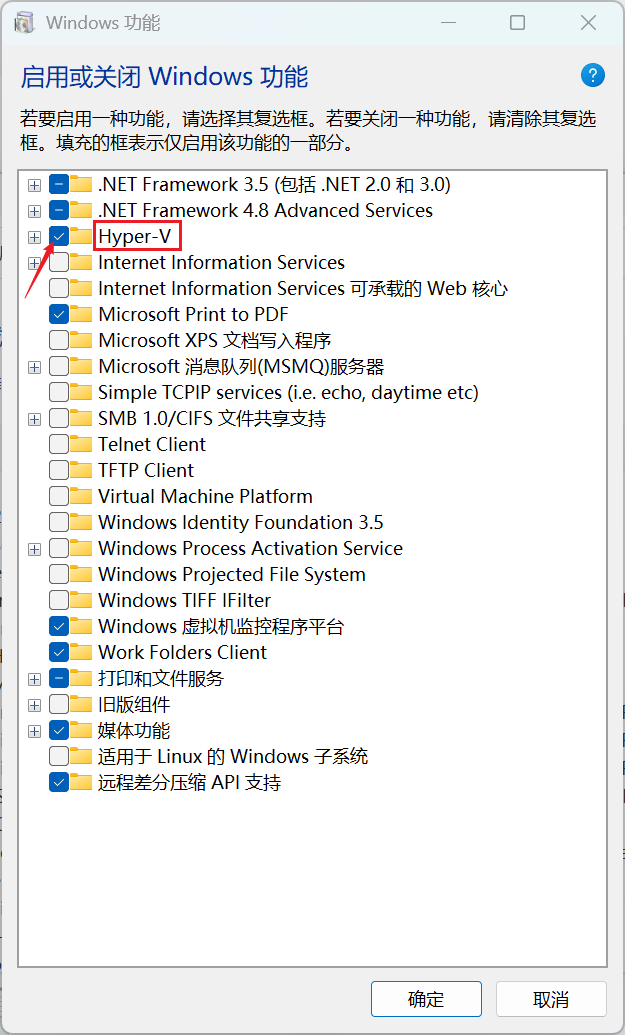The width and height of the screenshot is (625, 1035).
Task: Uncheck Work Folders Client checkbox
Action: [x=59, y=652]
